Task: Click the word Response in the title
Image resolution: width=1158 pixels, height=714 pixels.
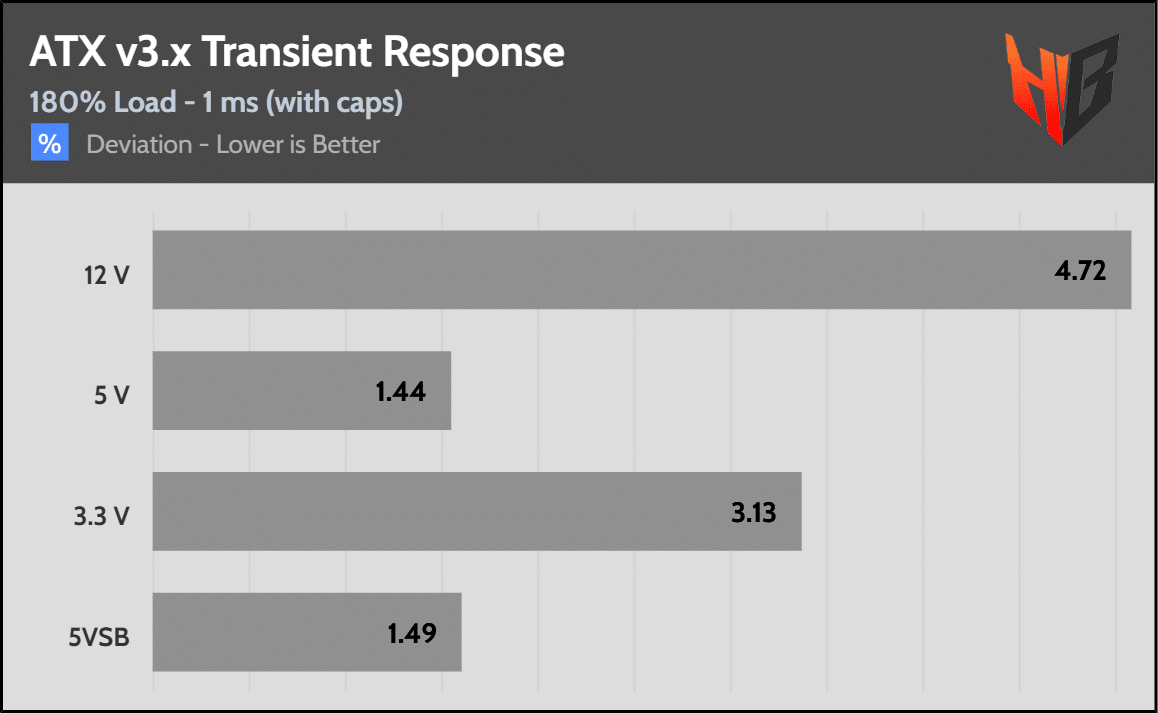Action: 473,53
